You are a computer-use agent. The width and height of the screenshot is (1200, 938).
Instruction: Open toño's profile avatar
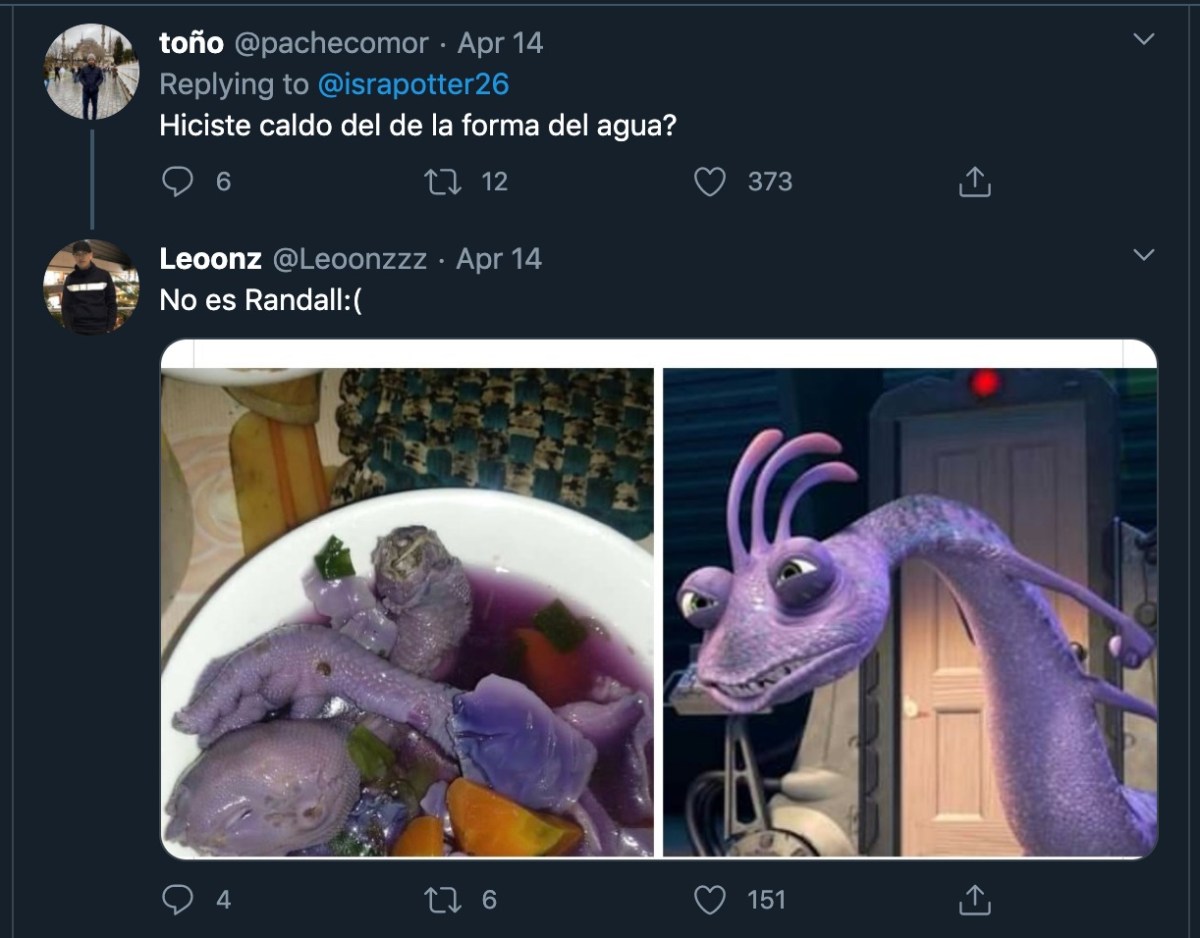[91, 72]
